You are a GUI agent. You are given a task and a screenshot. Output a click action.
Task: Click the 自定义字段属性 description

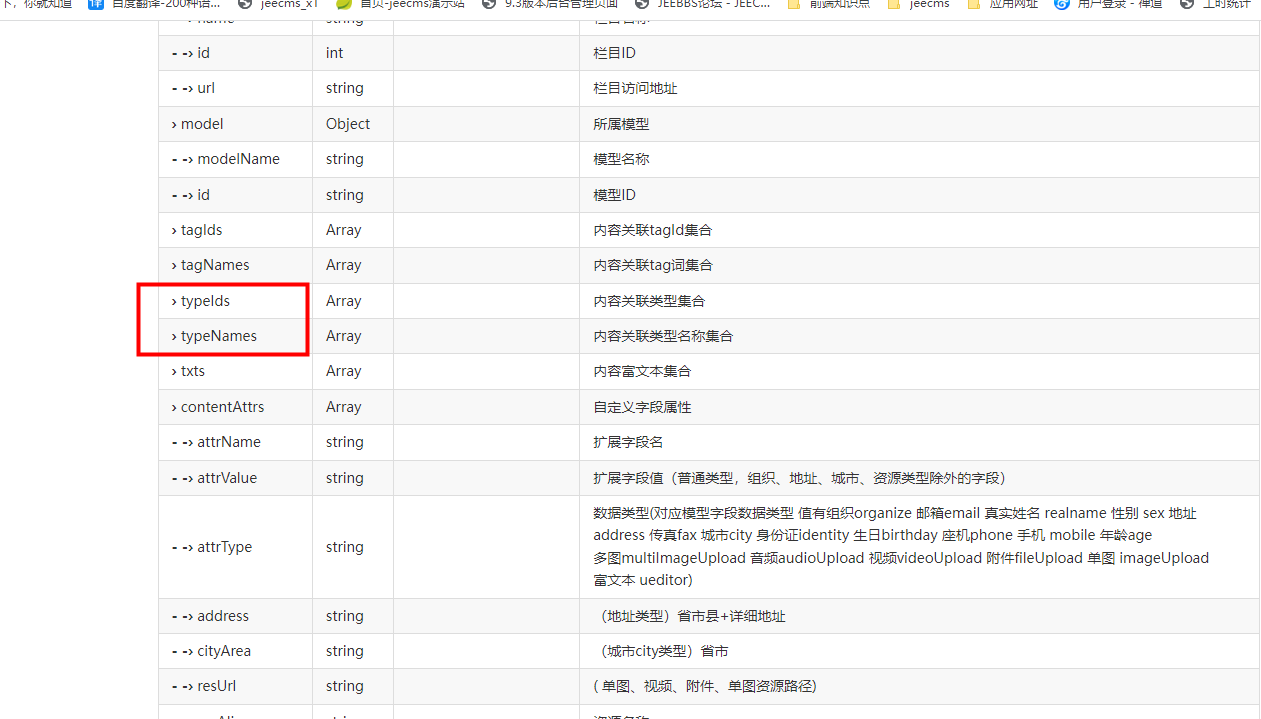pyautogui.click(x=642, y=407)
